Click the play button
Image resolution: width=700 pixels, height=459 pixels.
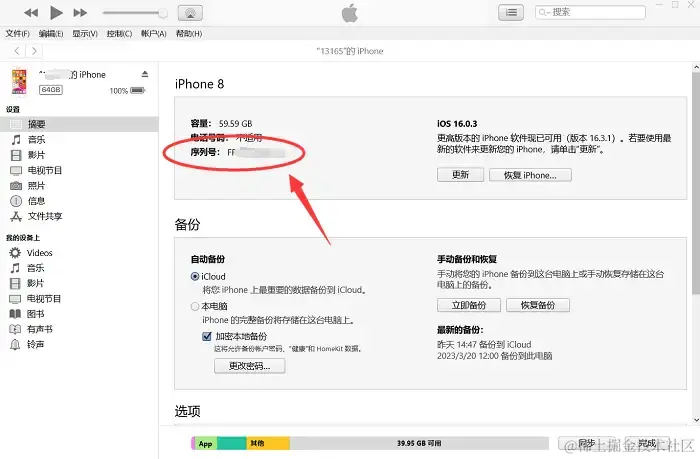56,13
